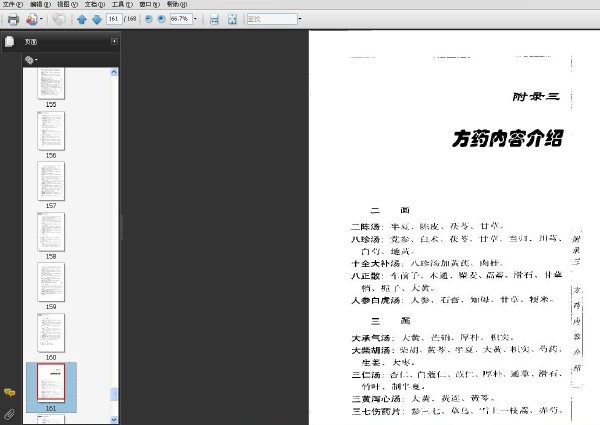Click the greyed-out pages icon in the toolbar
This screenshot has height=425, width=600.
(x=59, y=19)
